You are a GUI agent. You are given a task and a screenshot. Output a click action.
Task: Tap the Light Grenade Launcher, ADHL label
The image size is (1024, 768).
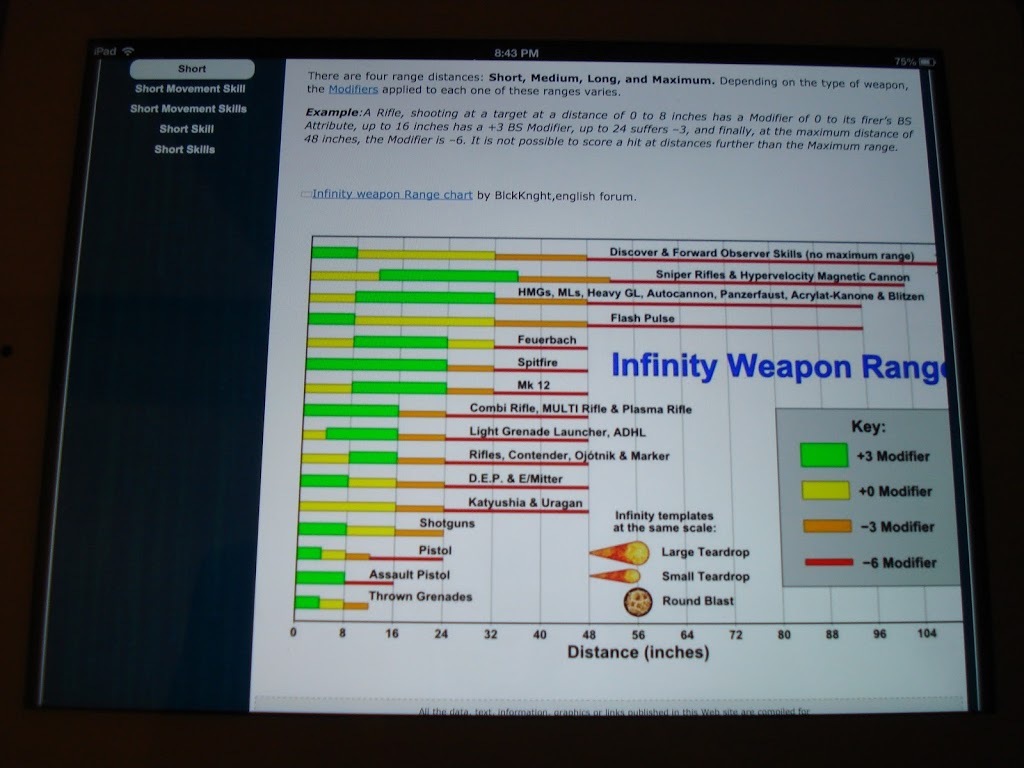coord(557,432)
